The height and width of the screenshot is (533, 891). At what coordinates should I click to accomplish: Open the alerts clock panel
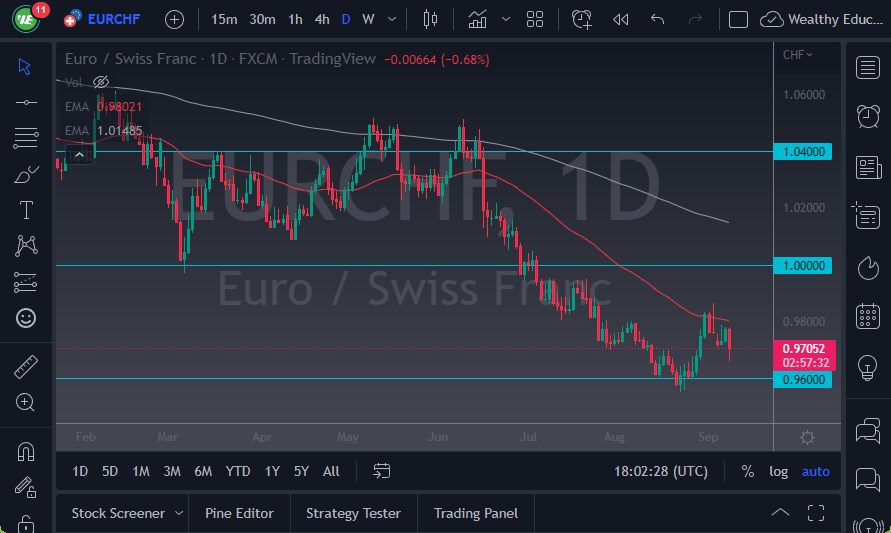tap(868, 116)
